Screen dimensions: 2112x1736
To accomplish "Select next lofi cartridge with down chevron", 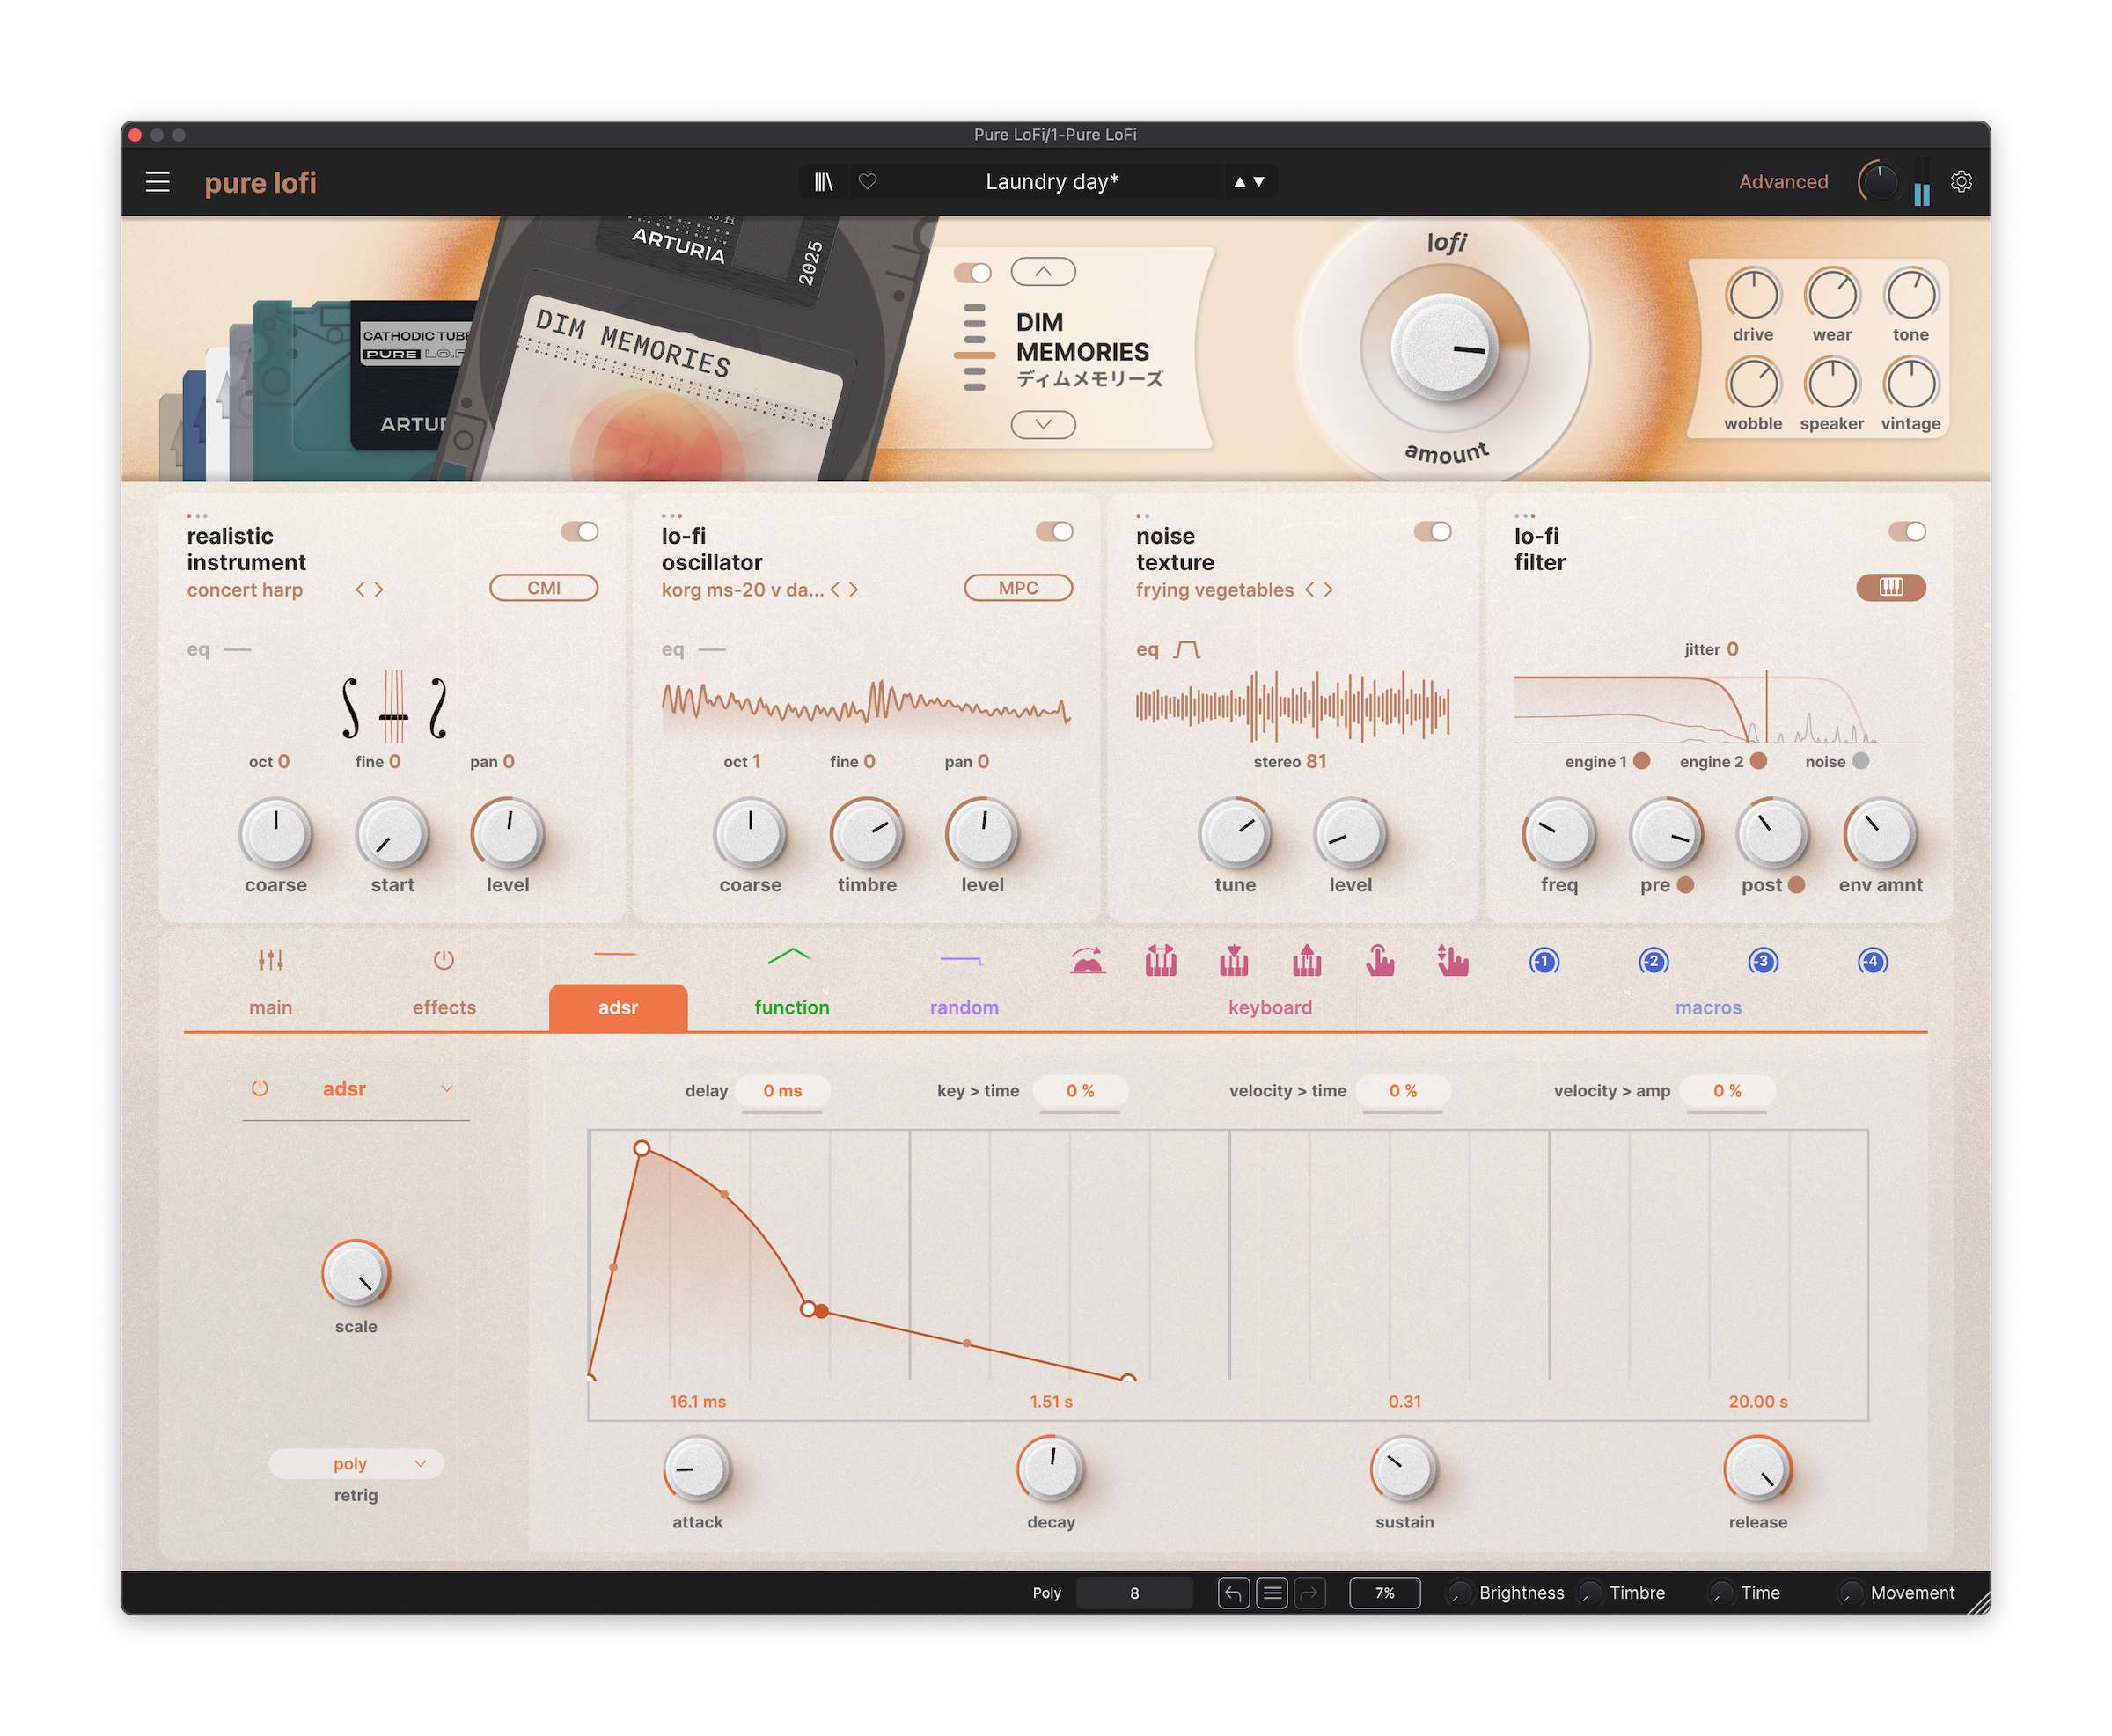I will click(1043, 425).
